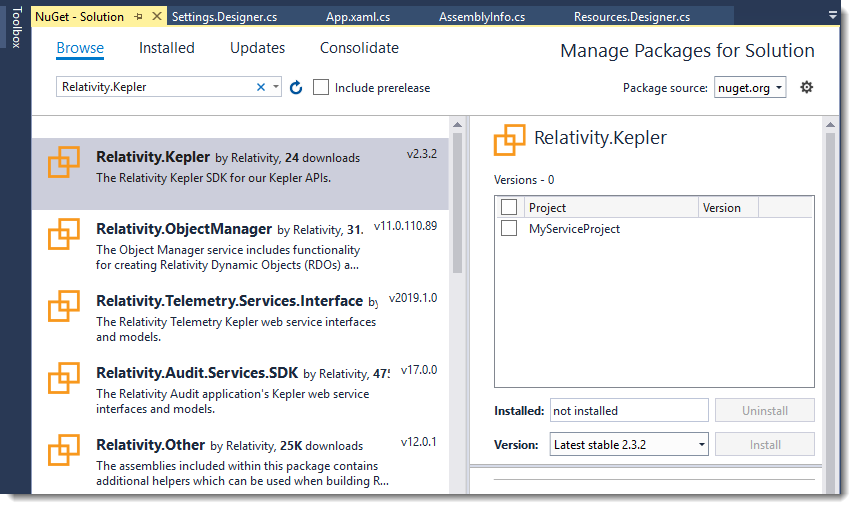Open the Version Latest stable 2.3.2 dropdown
This screenshot has width=856, height=509.
629,445
